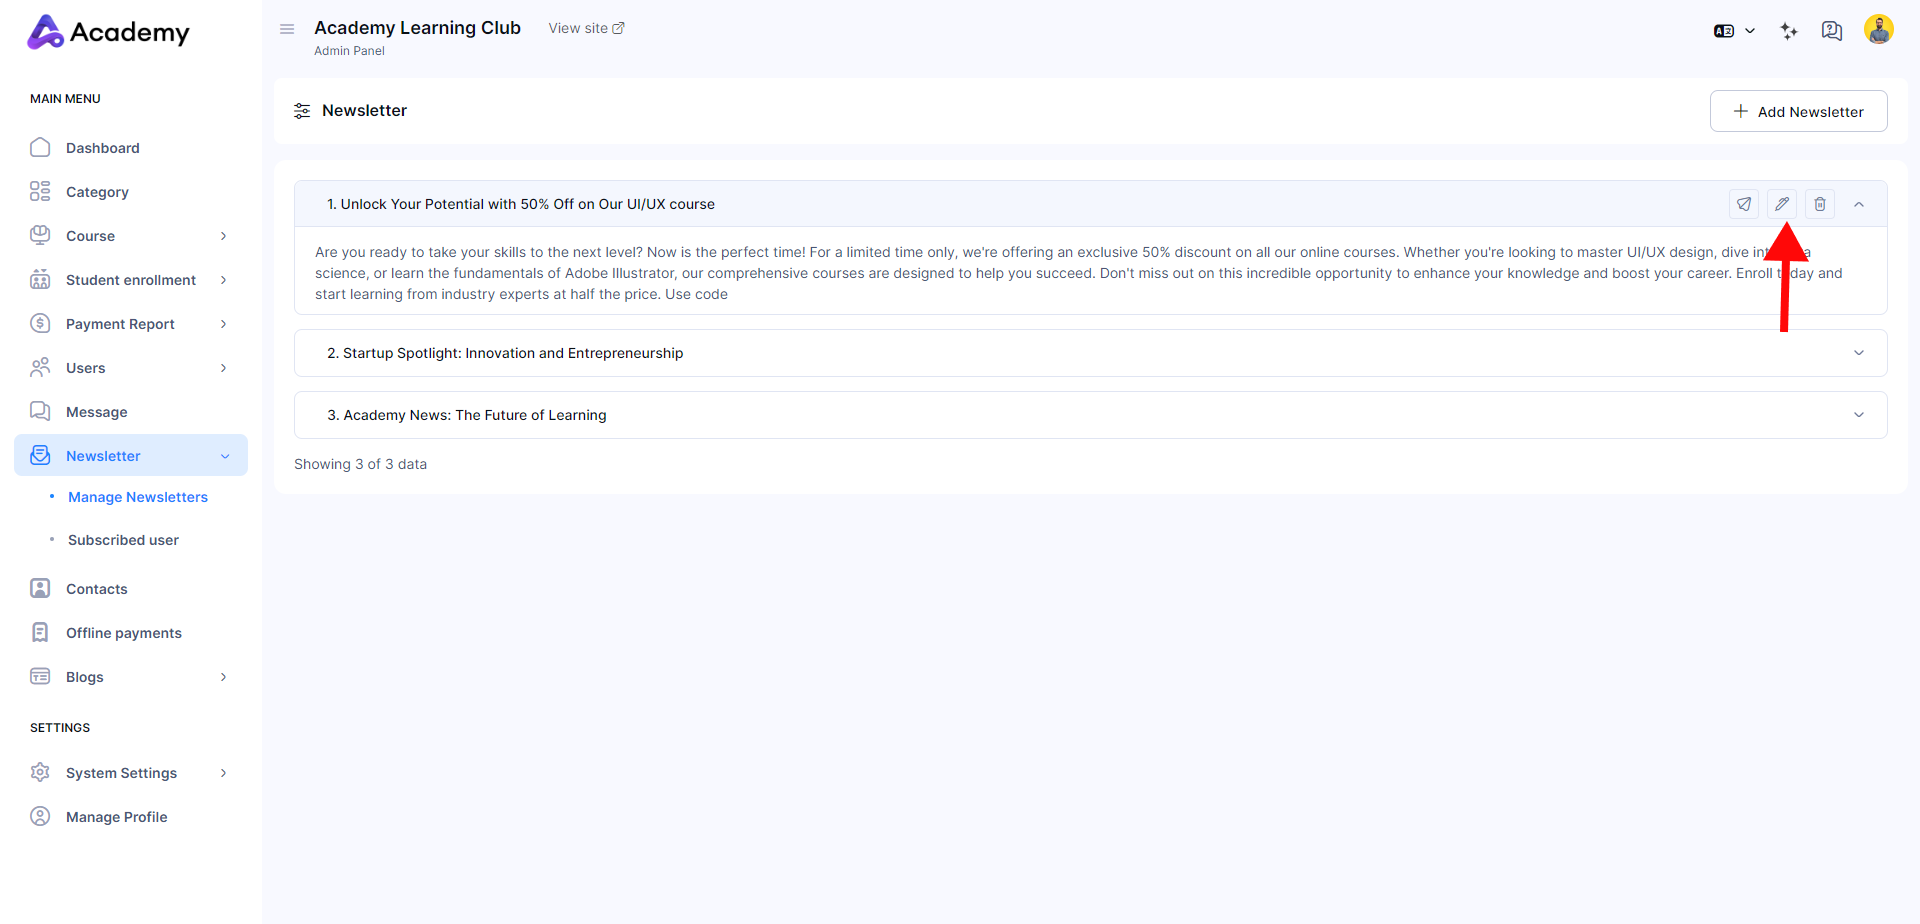Open the AI sparkle assistant icon
Viewport: 1920px width, 924px height.
(x=1789, y=31)
